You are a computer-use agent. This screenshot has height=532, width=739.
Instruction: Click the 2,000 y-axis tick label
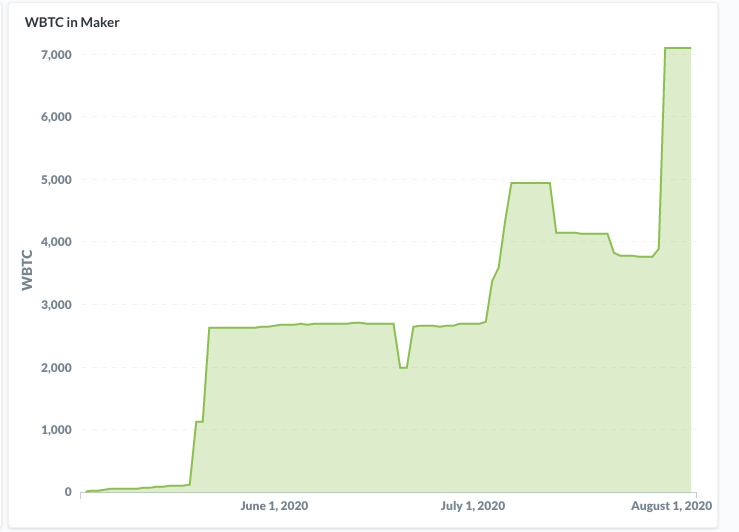tap(54, 368)
